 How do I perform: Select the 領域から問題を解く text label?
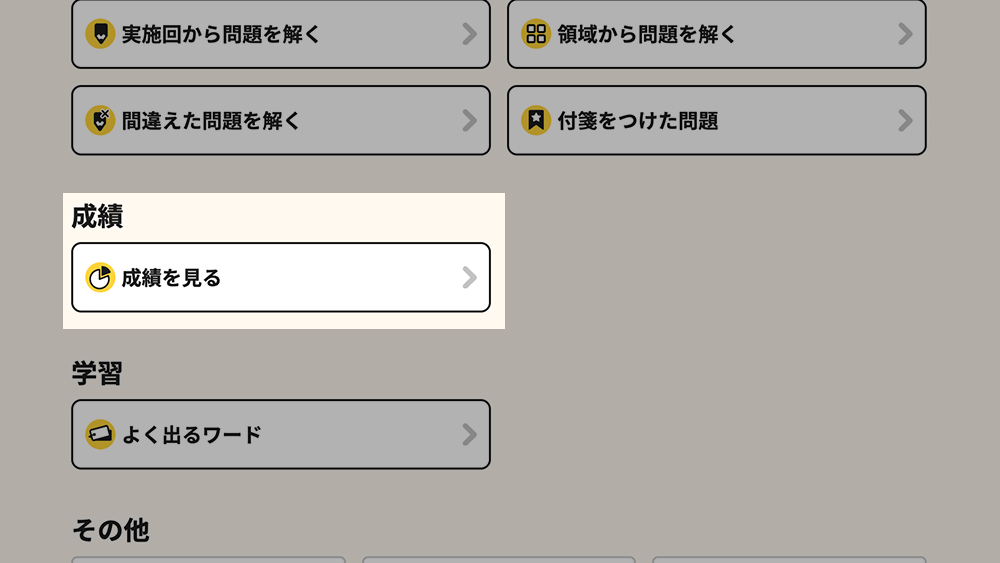click(647, 35)
